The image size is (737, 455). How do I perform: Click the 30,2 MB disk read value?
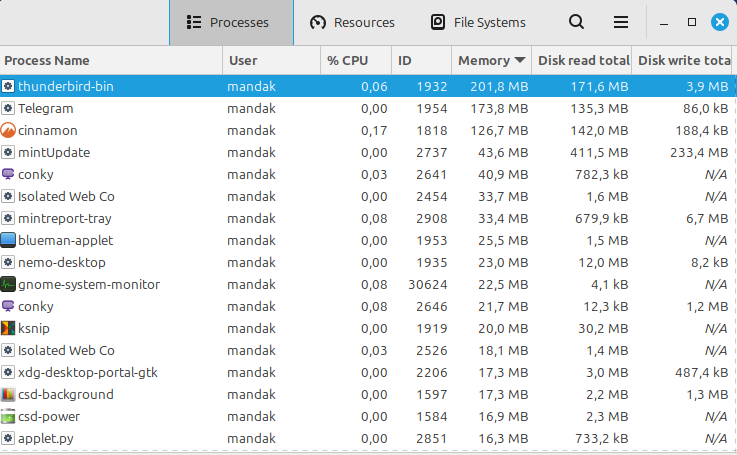pyautogui.click(x=603, y=329)
